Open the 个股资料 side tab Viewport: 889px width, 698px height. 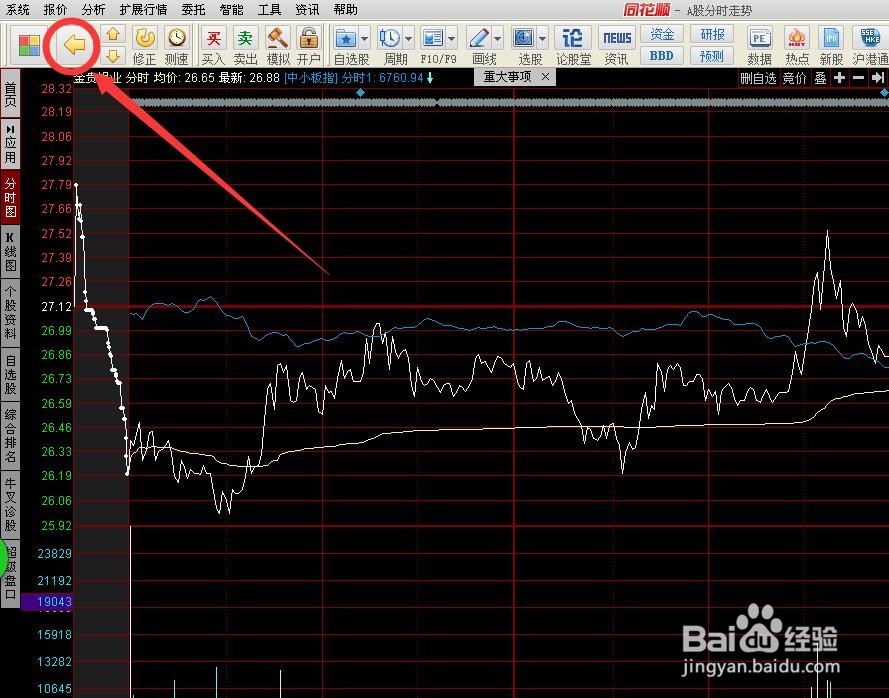tap(10, 312)
